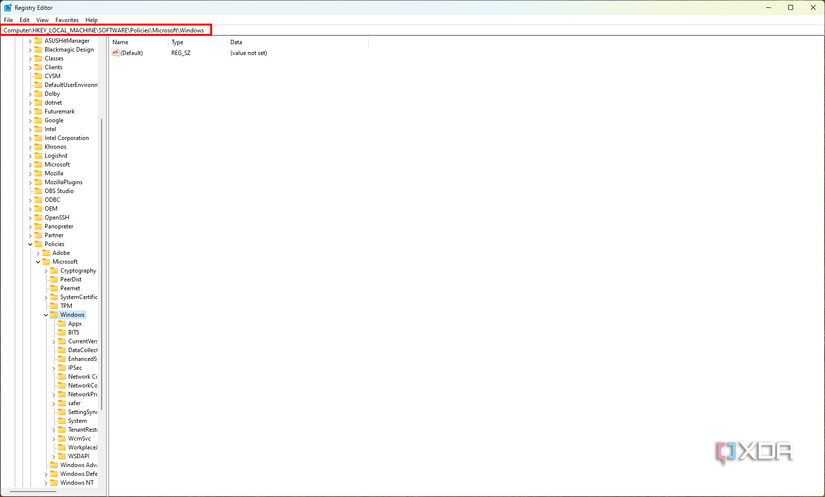Click the Dolby folder icon
This screenshot has width=825, height=497.
point(38,94)
